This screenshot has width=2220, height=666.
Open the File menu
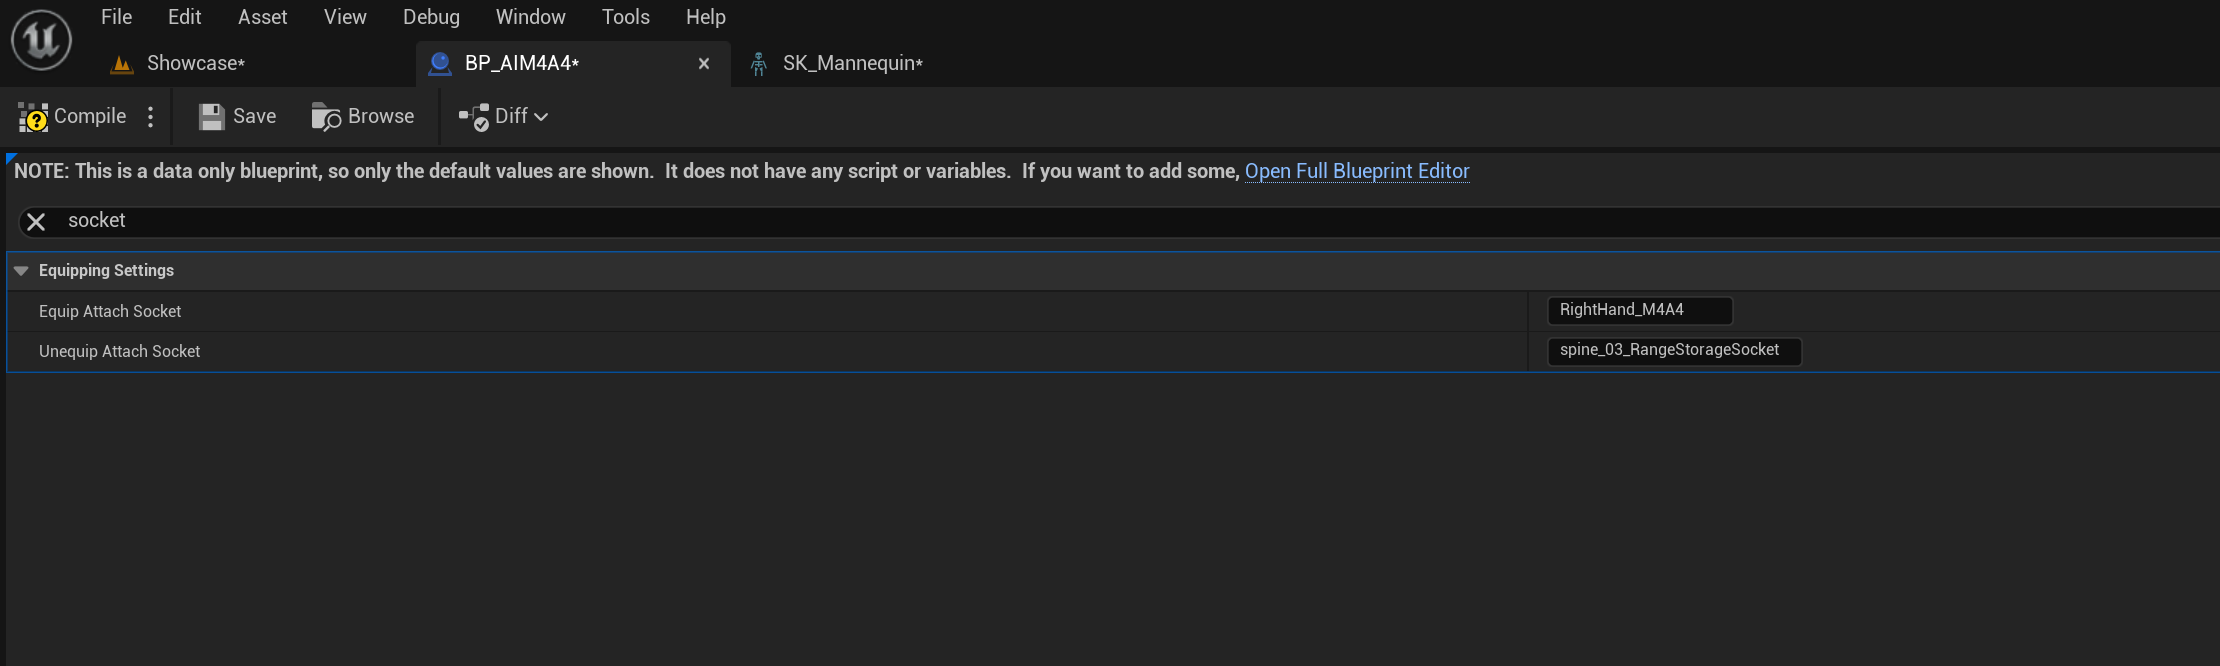tap(116, 17)
